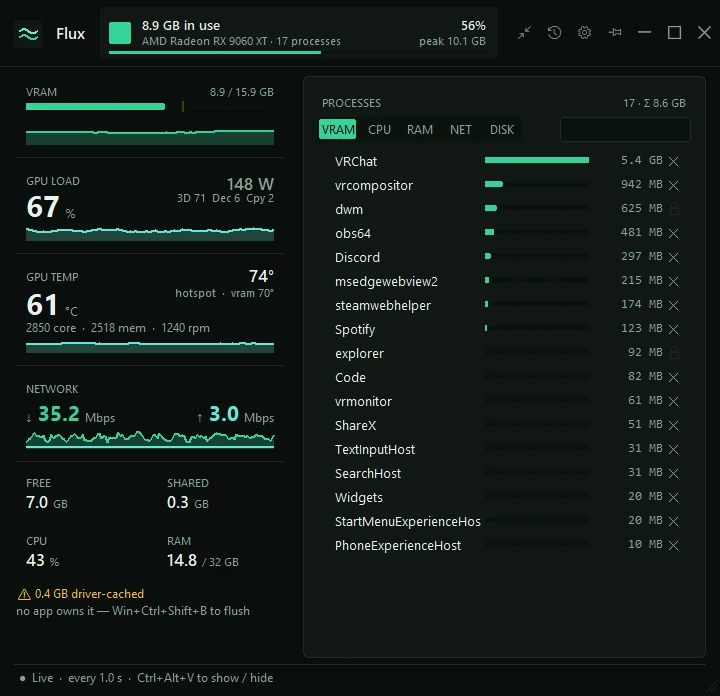The height and width of the screenshot is (696, 720).
Task: Switch to the CPU tab
Action: [x=379, y=129]
